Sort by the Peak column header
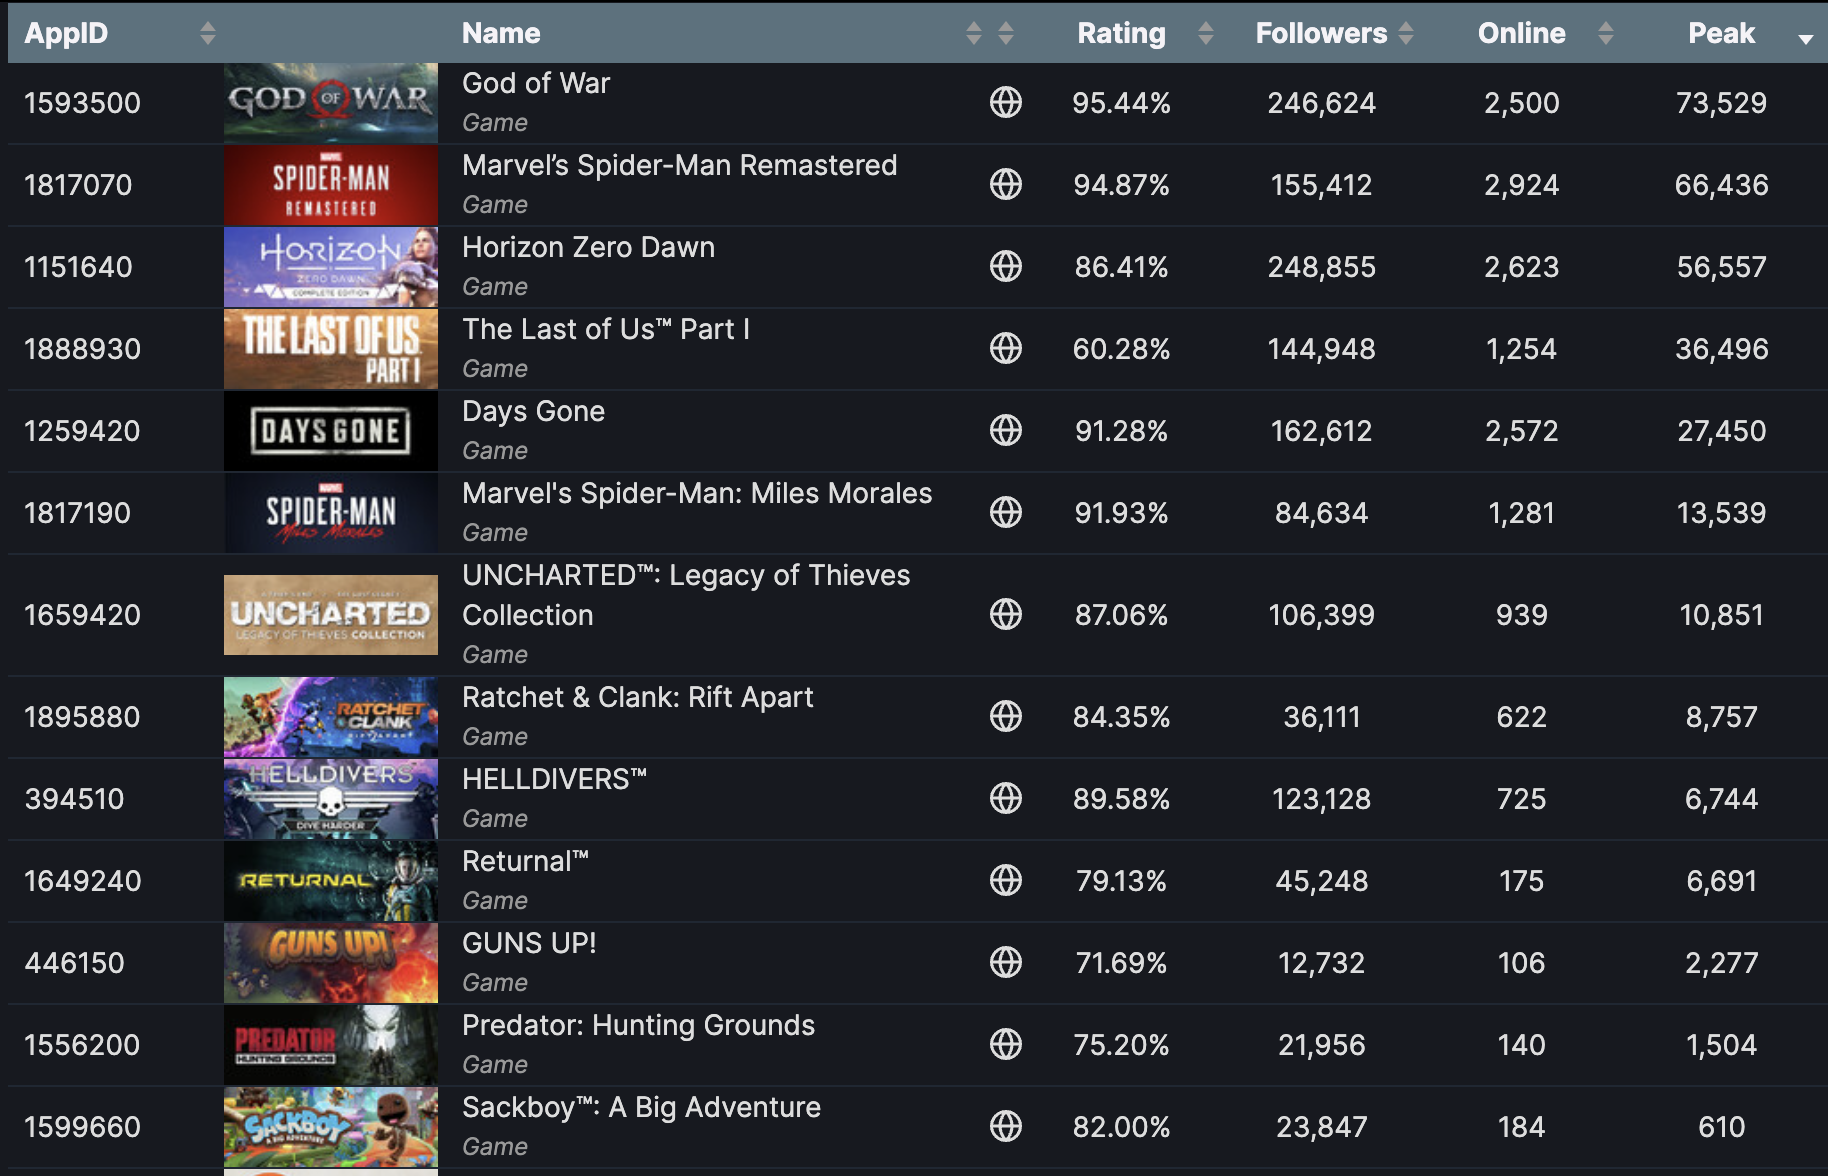Viewport: 1828px width, 1176px height. [x=1721, y=33]
